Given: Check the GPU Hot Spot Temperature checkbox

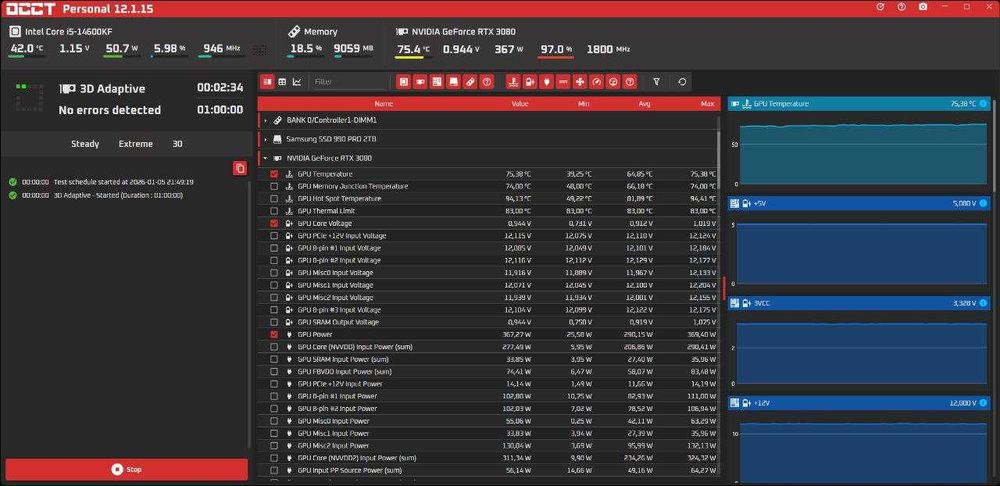Looking at the screenshot, I should pyautogui.click(x=274, y=198).
